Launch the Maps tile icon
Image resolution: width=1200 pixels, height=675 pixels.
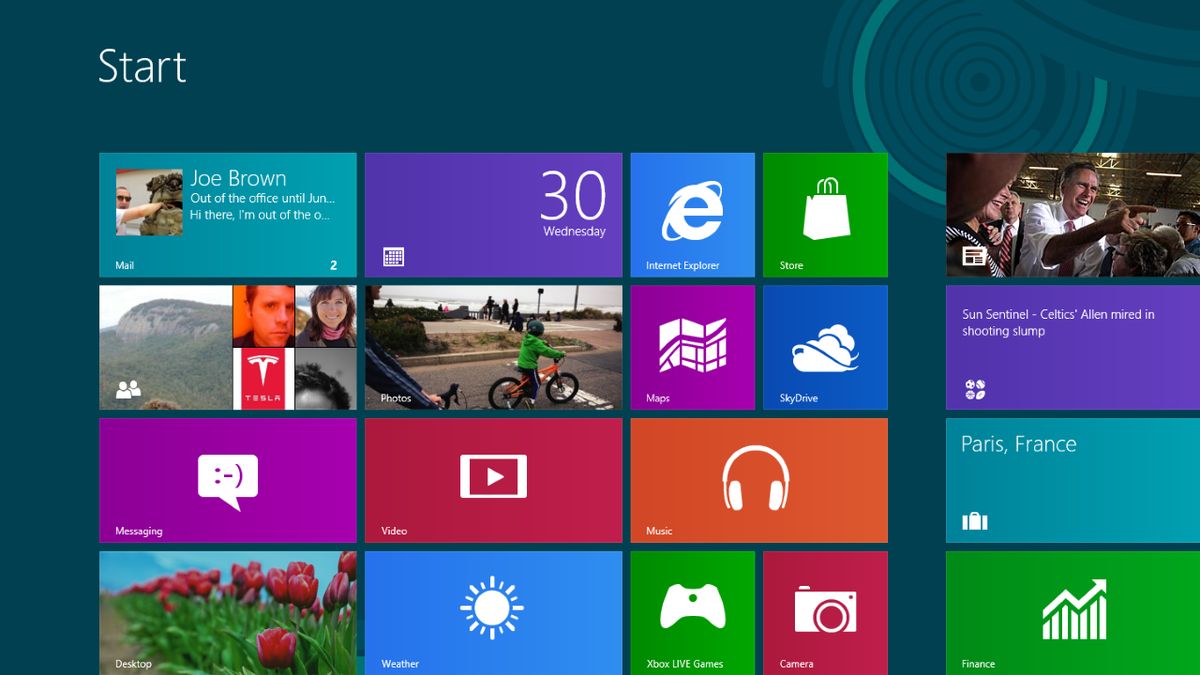pyautogui.click(x=693, y=345)
